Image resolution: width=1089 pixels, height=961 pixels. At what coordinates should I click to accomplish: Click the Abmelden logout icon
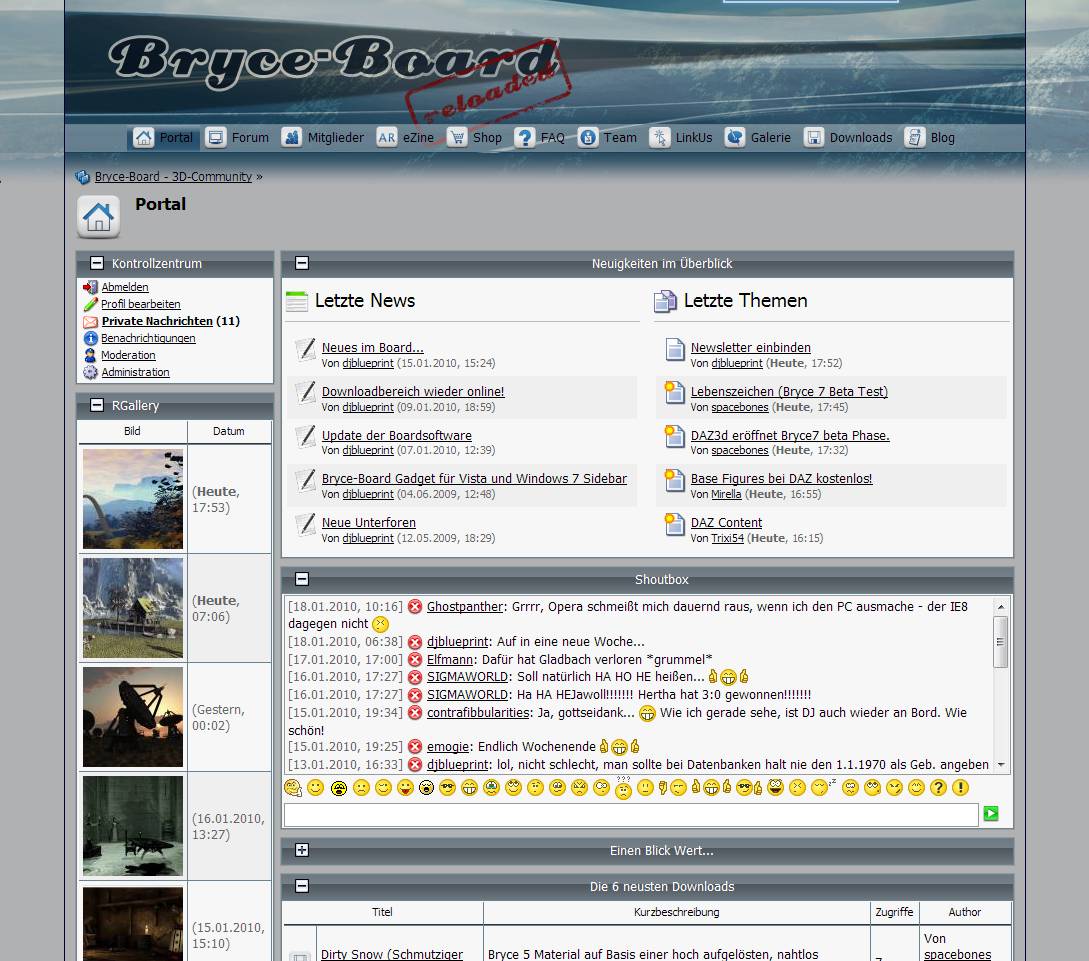pos(90,287)
